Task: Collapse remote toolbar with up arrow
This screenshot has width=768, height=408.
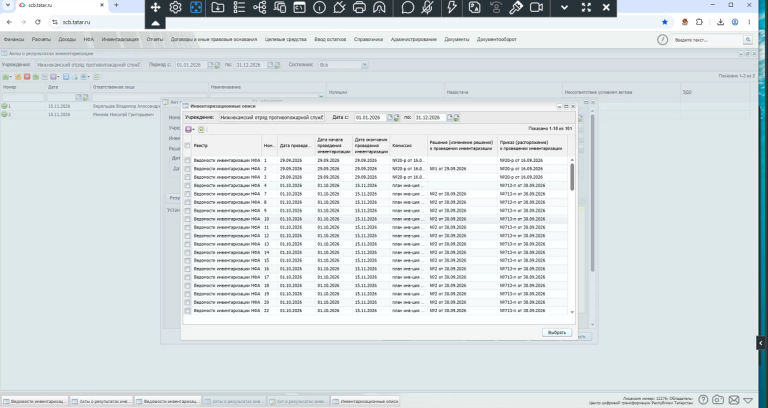Action: click(155, 23)
